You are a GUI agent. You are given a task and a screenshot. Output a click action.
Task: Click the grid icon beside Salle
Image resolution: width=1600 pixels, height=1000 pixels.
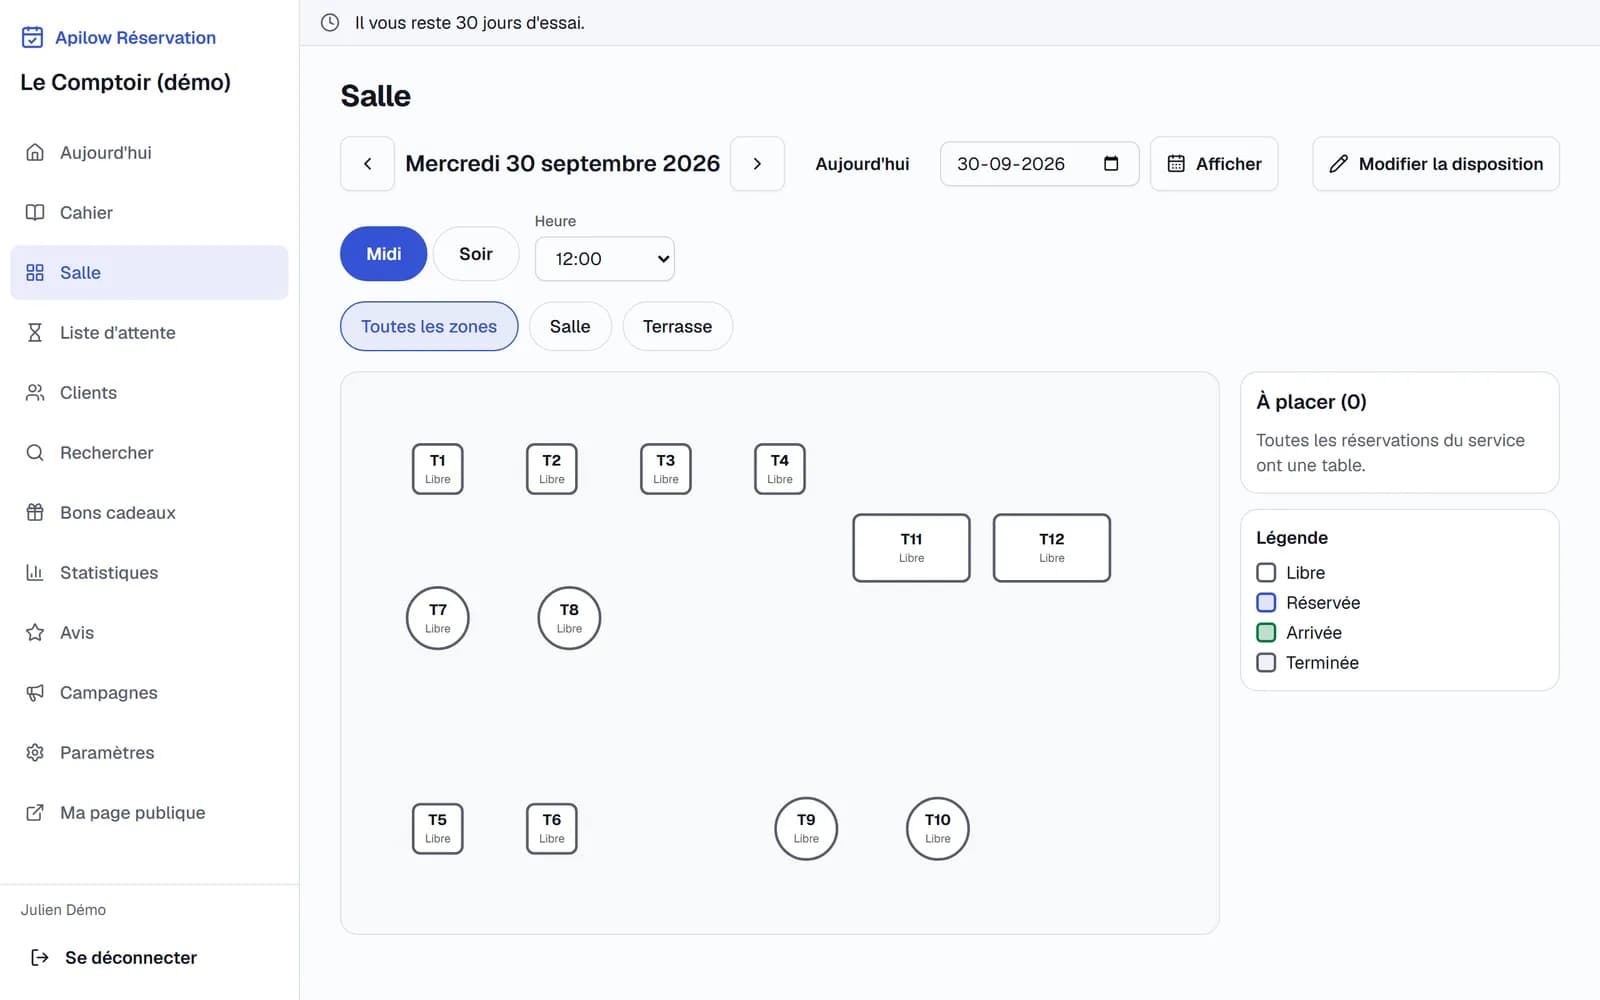[x=35, y=272]
